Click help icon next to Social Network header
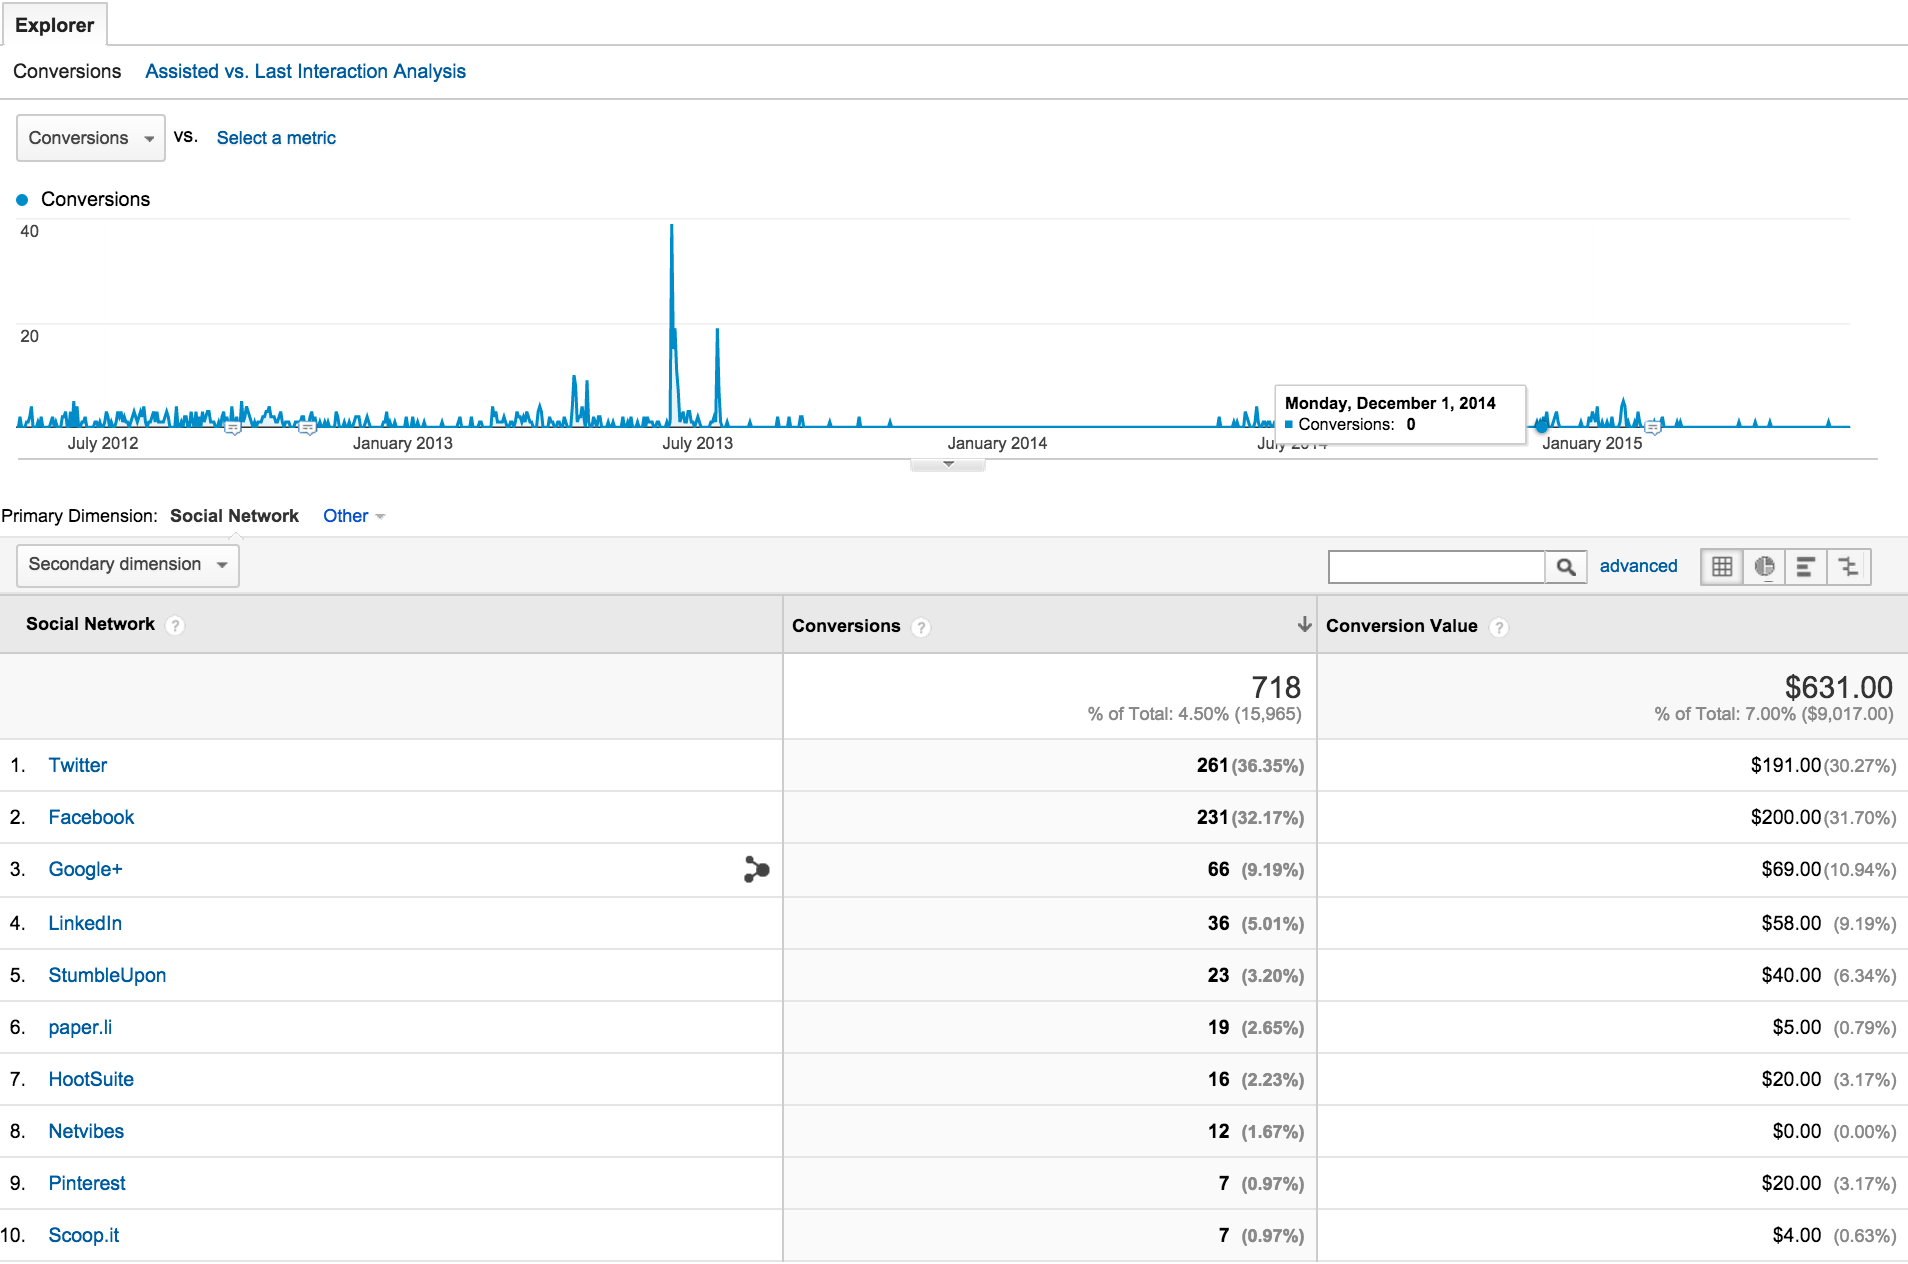Screen dimensions: 1908x1264 pyautogui.click(x=175, y=625)
